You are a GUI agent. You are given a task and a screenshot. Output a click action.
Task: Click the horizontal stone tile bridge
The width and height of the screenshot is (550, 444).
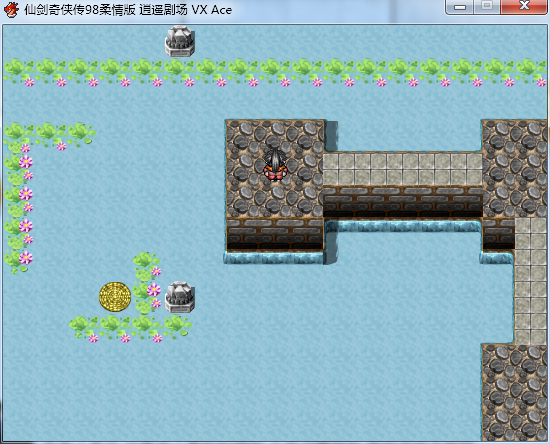point(402,169)
